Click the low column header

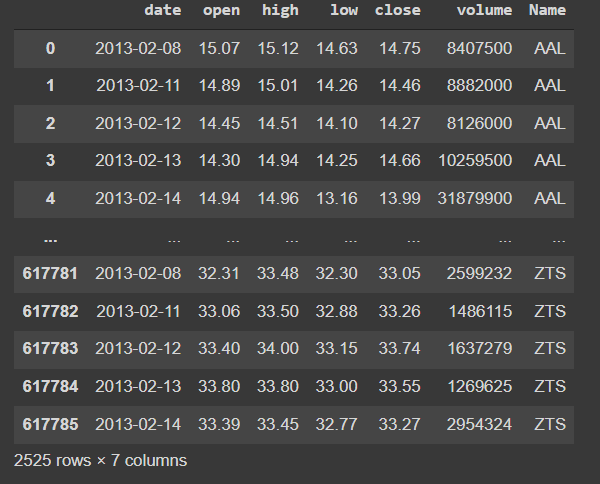tap(344, 10)
